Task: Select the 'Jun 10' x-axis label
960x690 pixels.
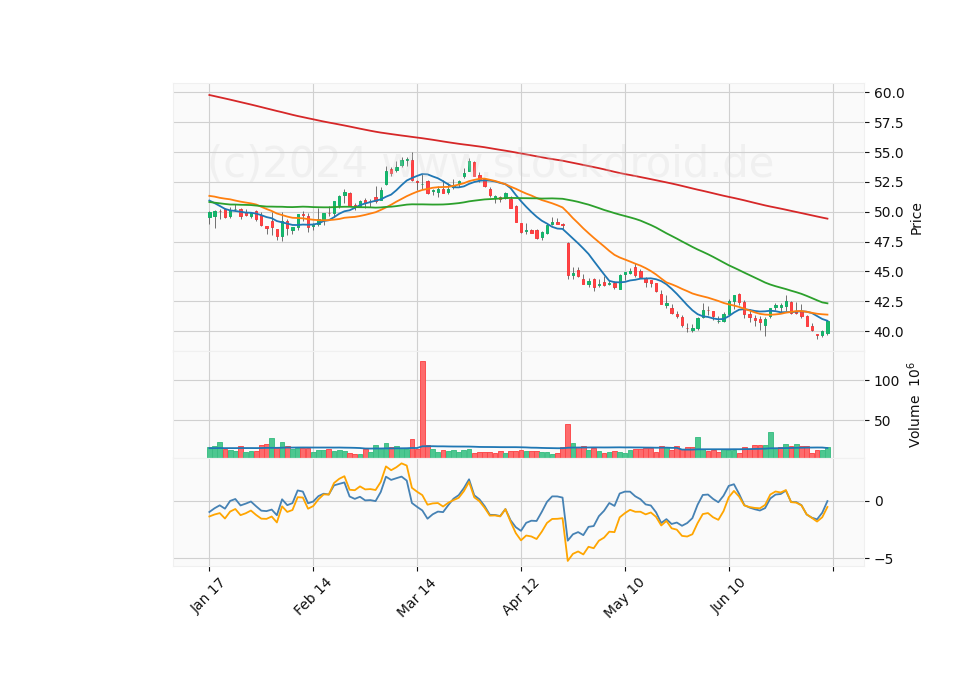Action: click(x=727, y=597)
